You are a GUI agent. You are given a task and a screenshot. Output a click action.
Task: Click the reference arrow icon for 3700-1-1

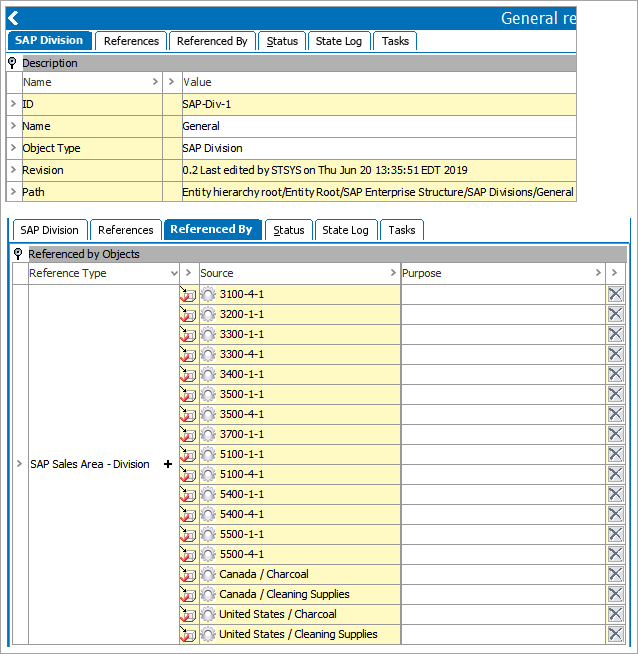click(188, 434)
